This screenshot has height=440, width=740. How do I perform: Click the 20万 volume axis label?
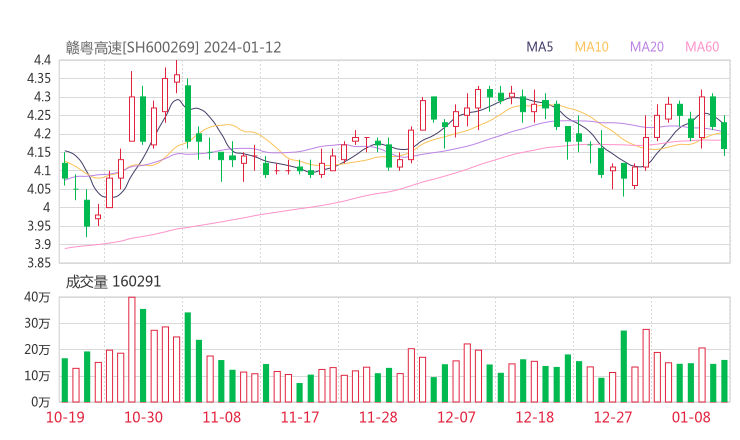point(37,349)
